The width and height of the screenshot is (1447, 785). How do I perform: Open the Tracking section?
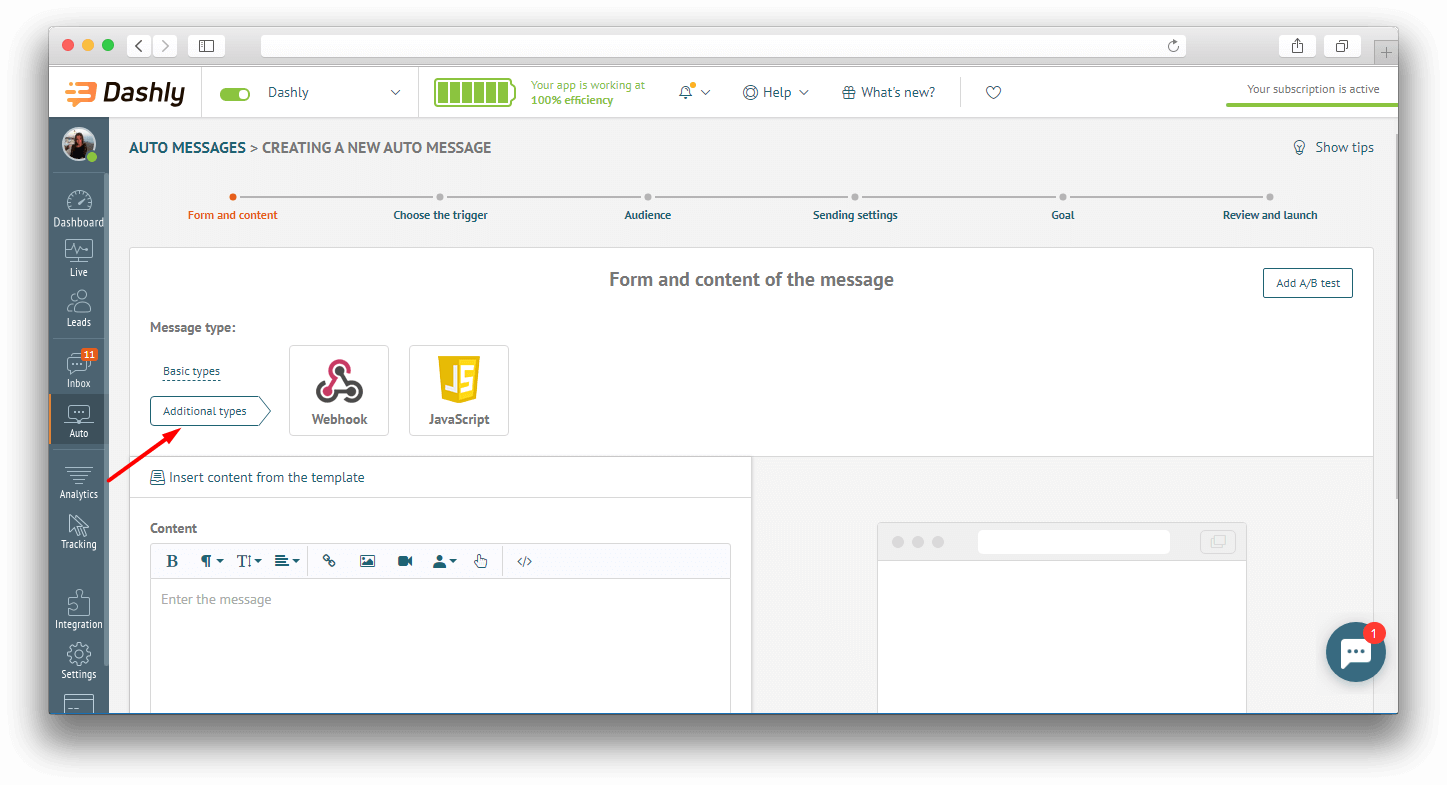[x=78, y=531]
